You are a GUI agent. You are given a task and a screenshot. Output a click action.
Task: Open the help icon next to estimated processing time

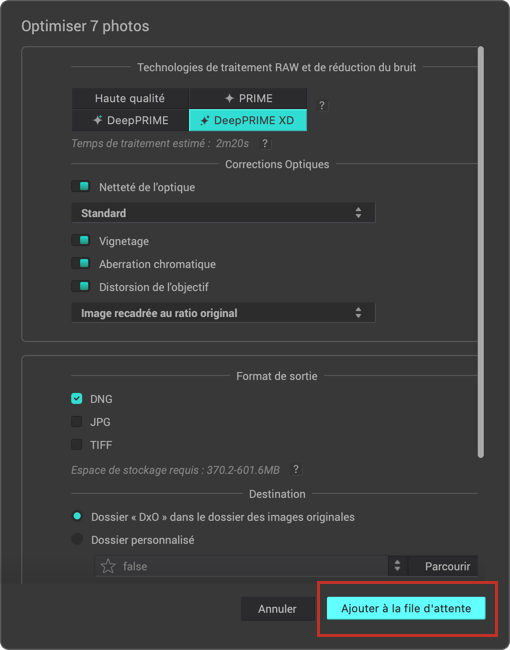click(265, 143)
